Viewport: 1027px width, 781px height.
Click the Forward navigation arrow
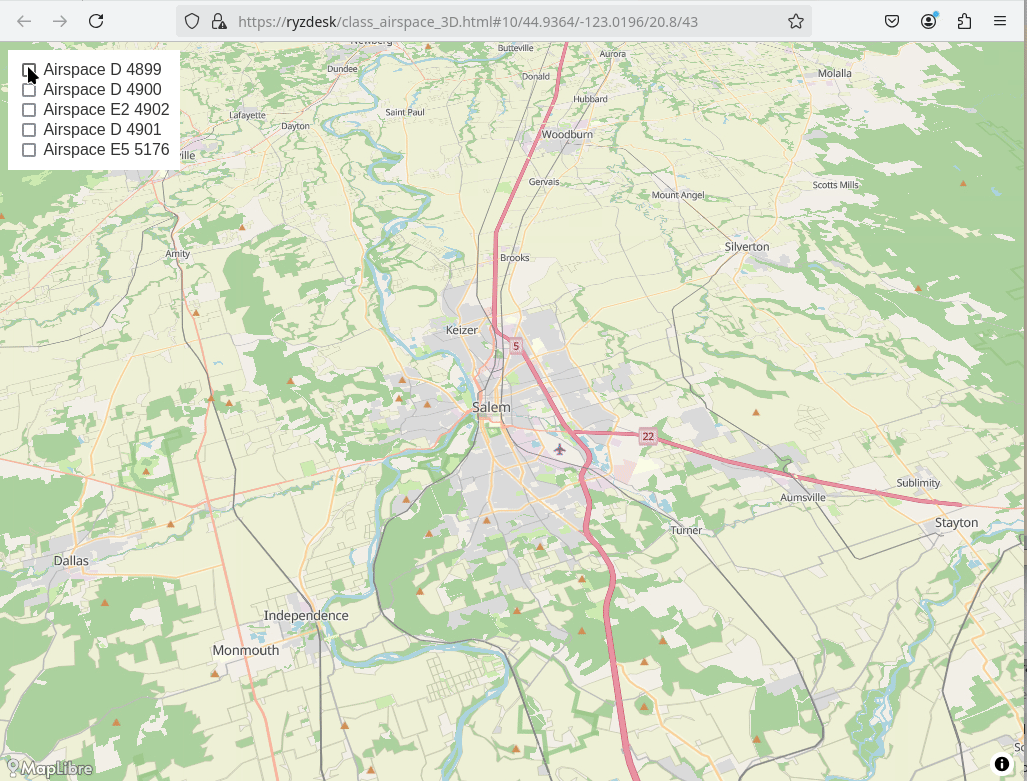click(60, 21)
